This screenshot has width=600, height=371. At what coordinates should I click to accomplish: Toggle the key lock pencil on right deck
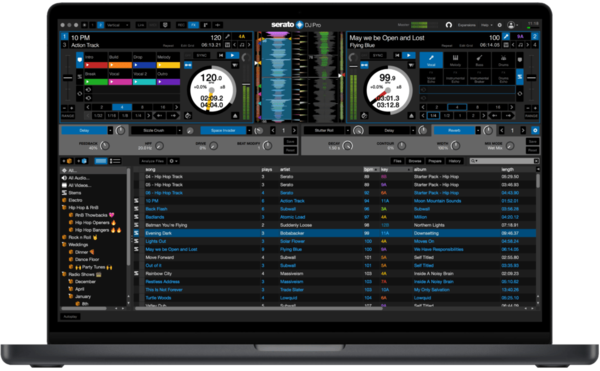tap(506, 37)
